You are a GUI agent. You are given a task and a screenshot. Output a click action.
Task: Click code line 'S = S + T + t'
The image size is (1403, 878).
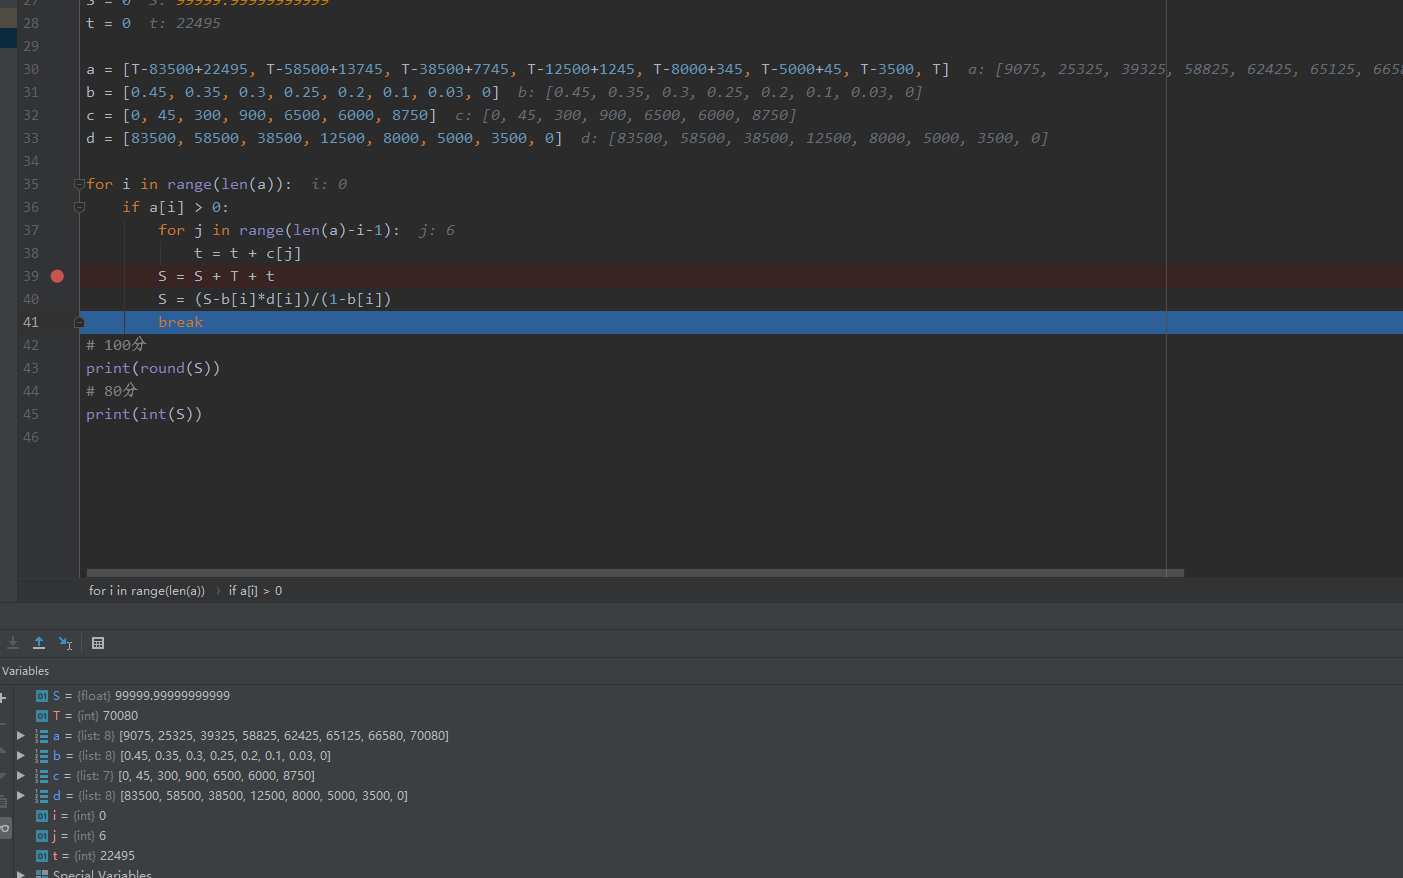click(216, 276)
